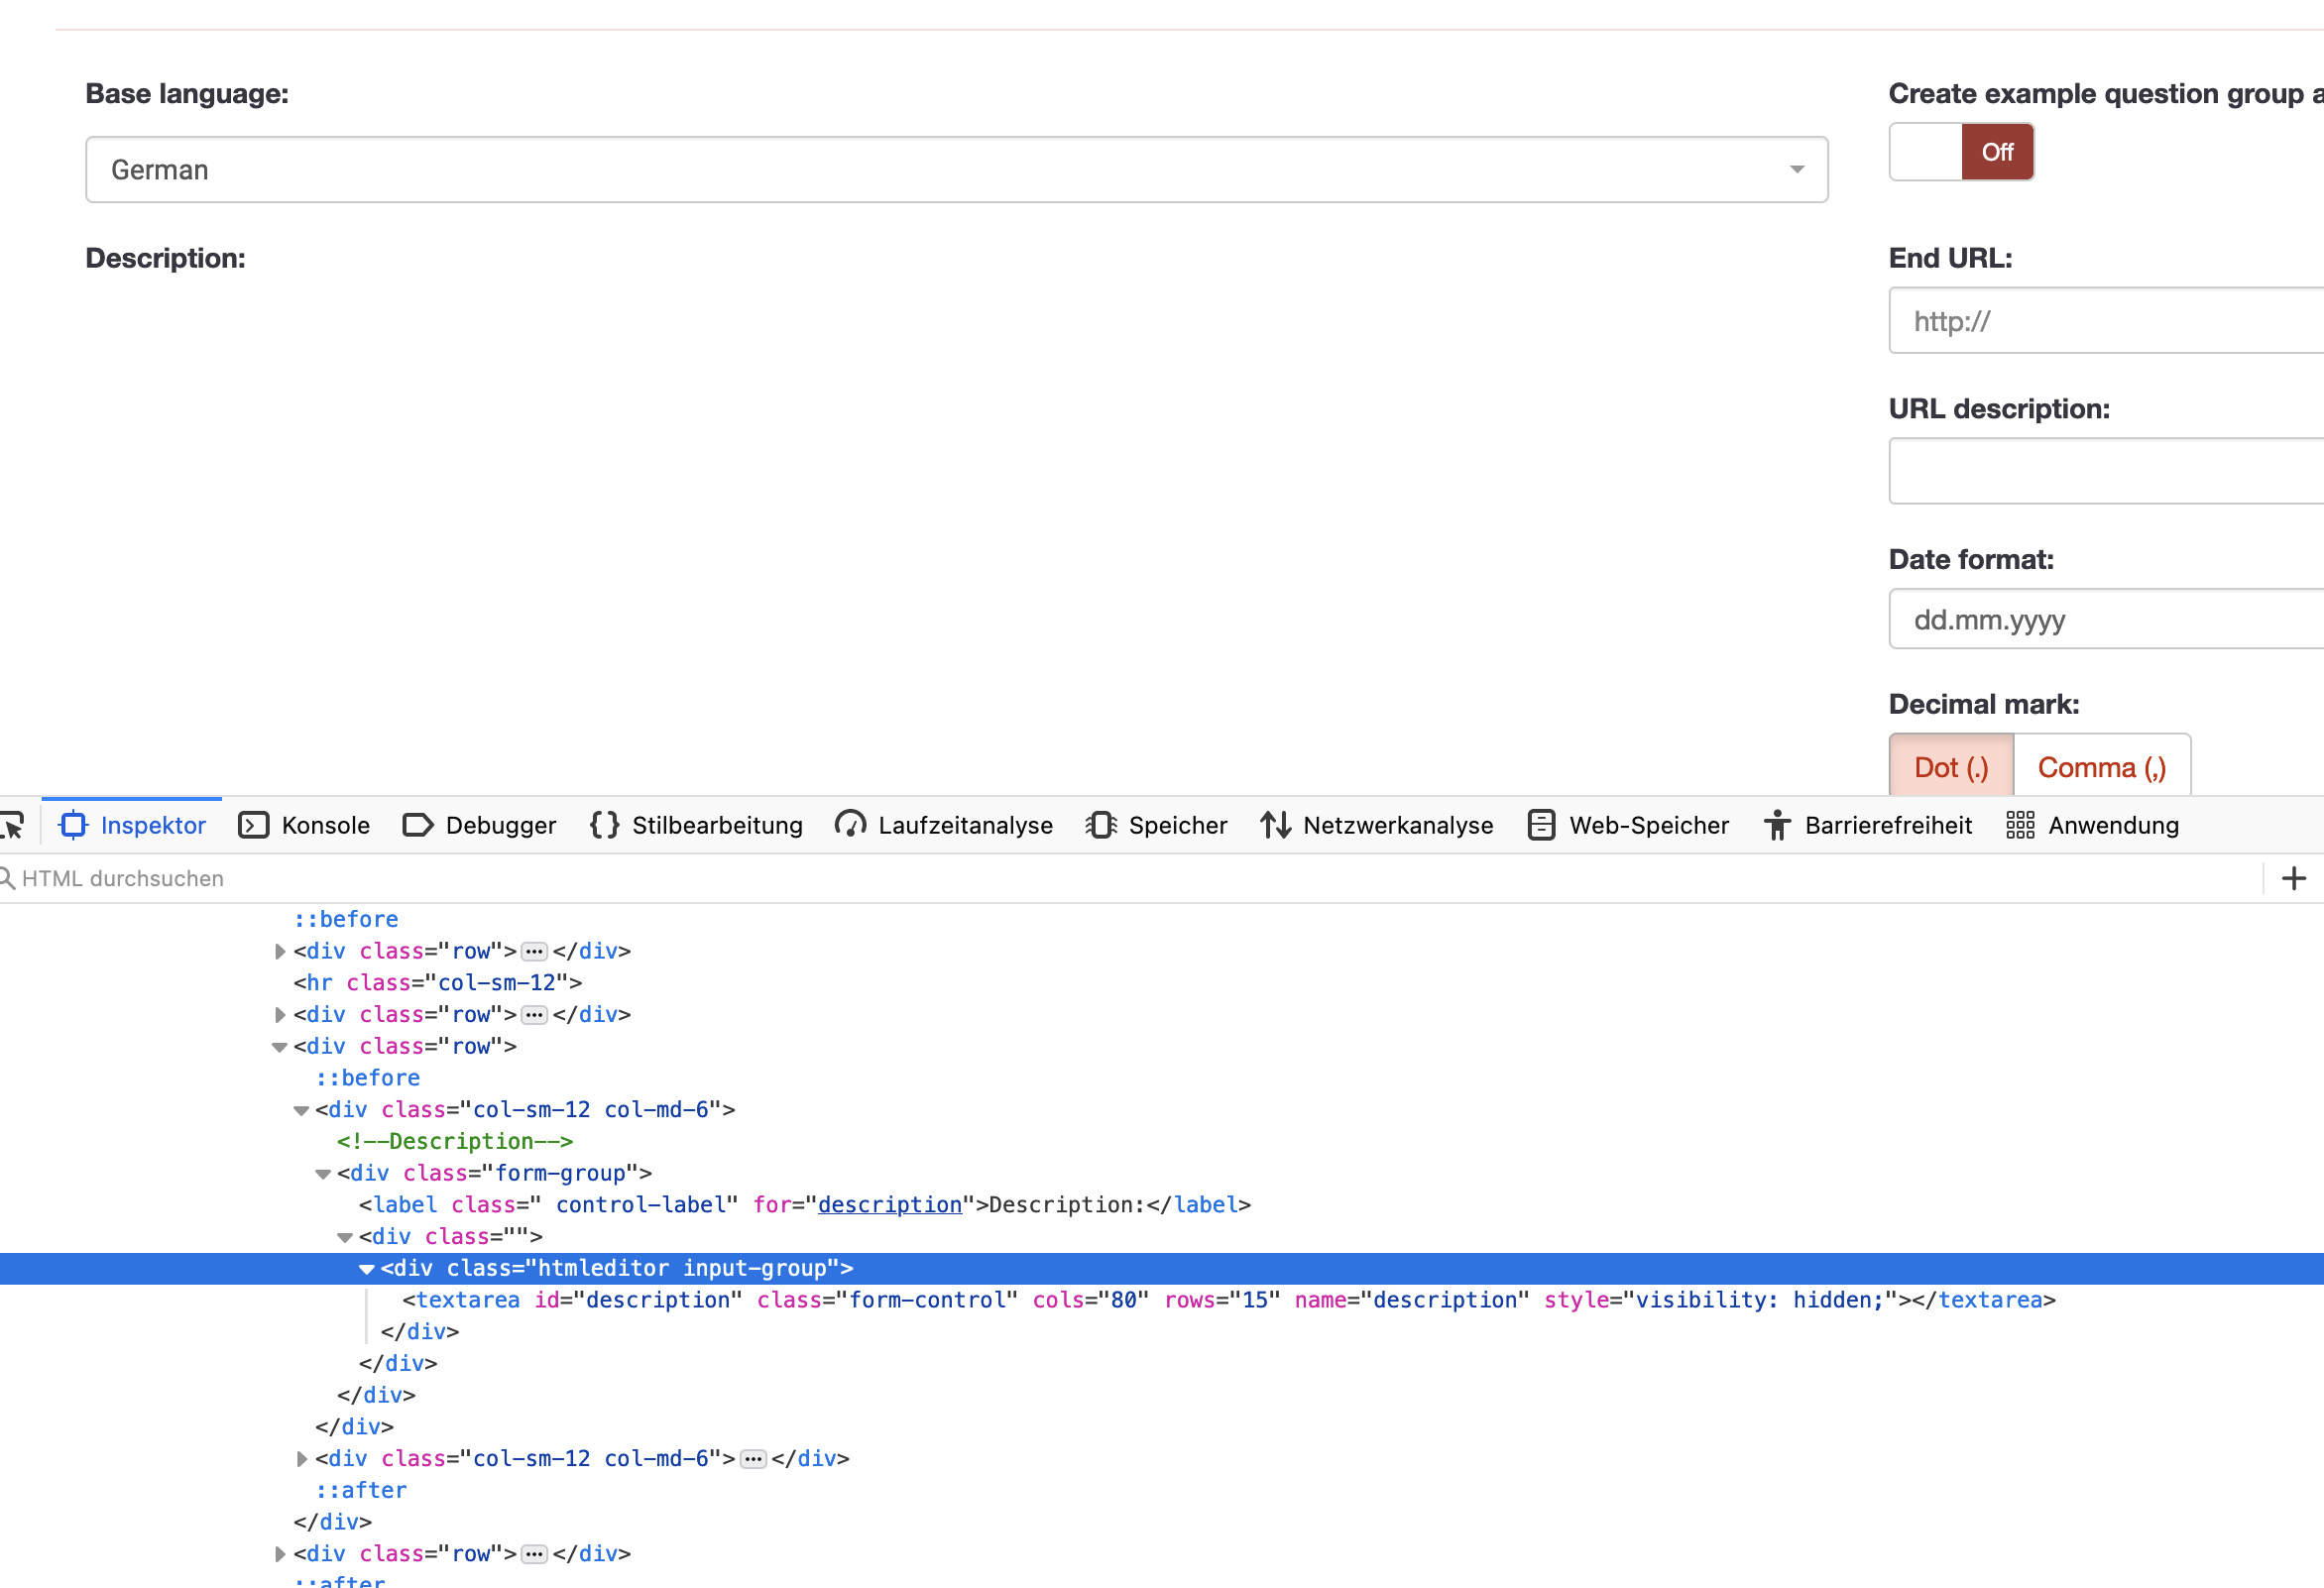Click the Inspektor tab icon
Viewport: 2324px width, 1588px height.
74,825
